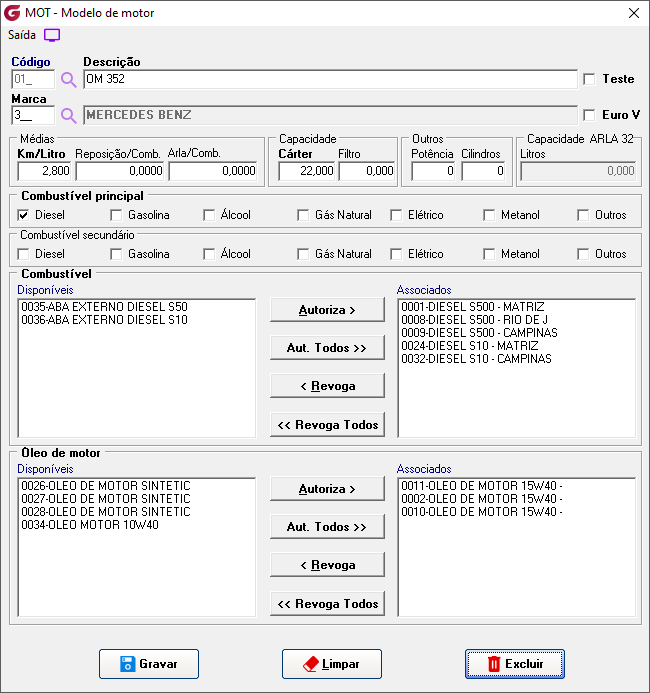Click Revoga Todos in Óleo de motor section

coord(327,604)
